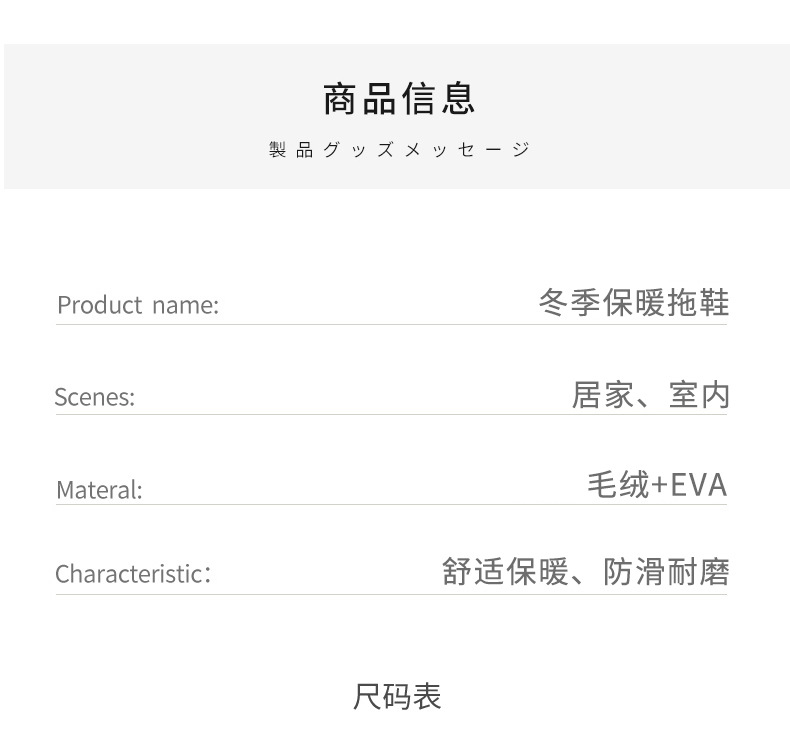Click the "Product name:" label
Viewport: 790px width, 746px height.
[137, 305]
